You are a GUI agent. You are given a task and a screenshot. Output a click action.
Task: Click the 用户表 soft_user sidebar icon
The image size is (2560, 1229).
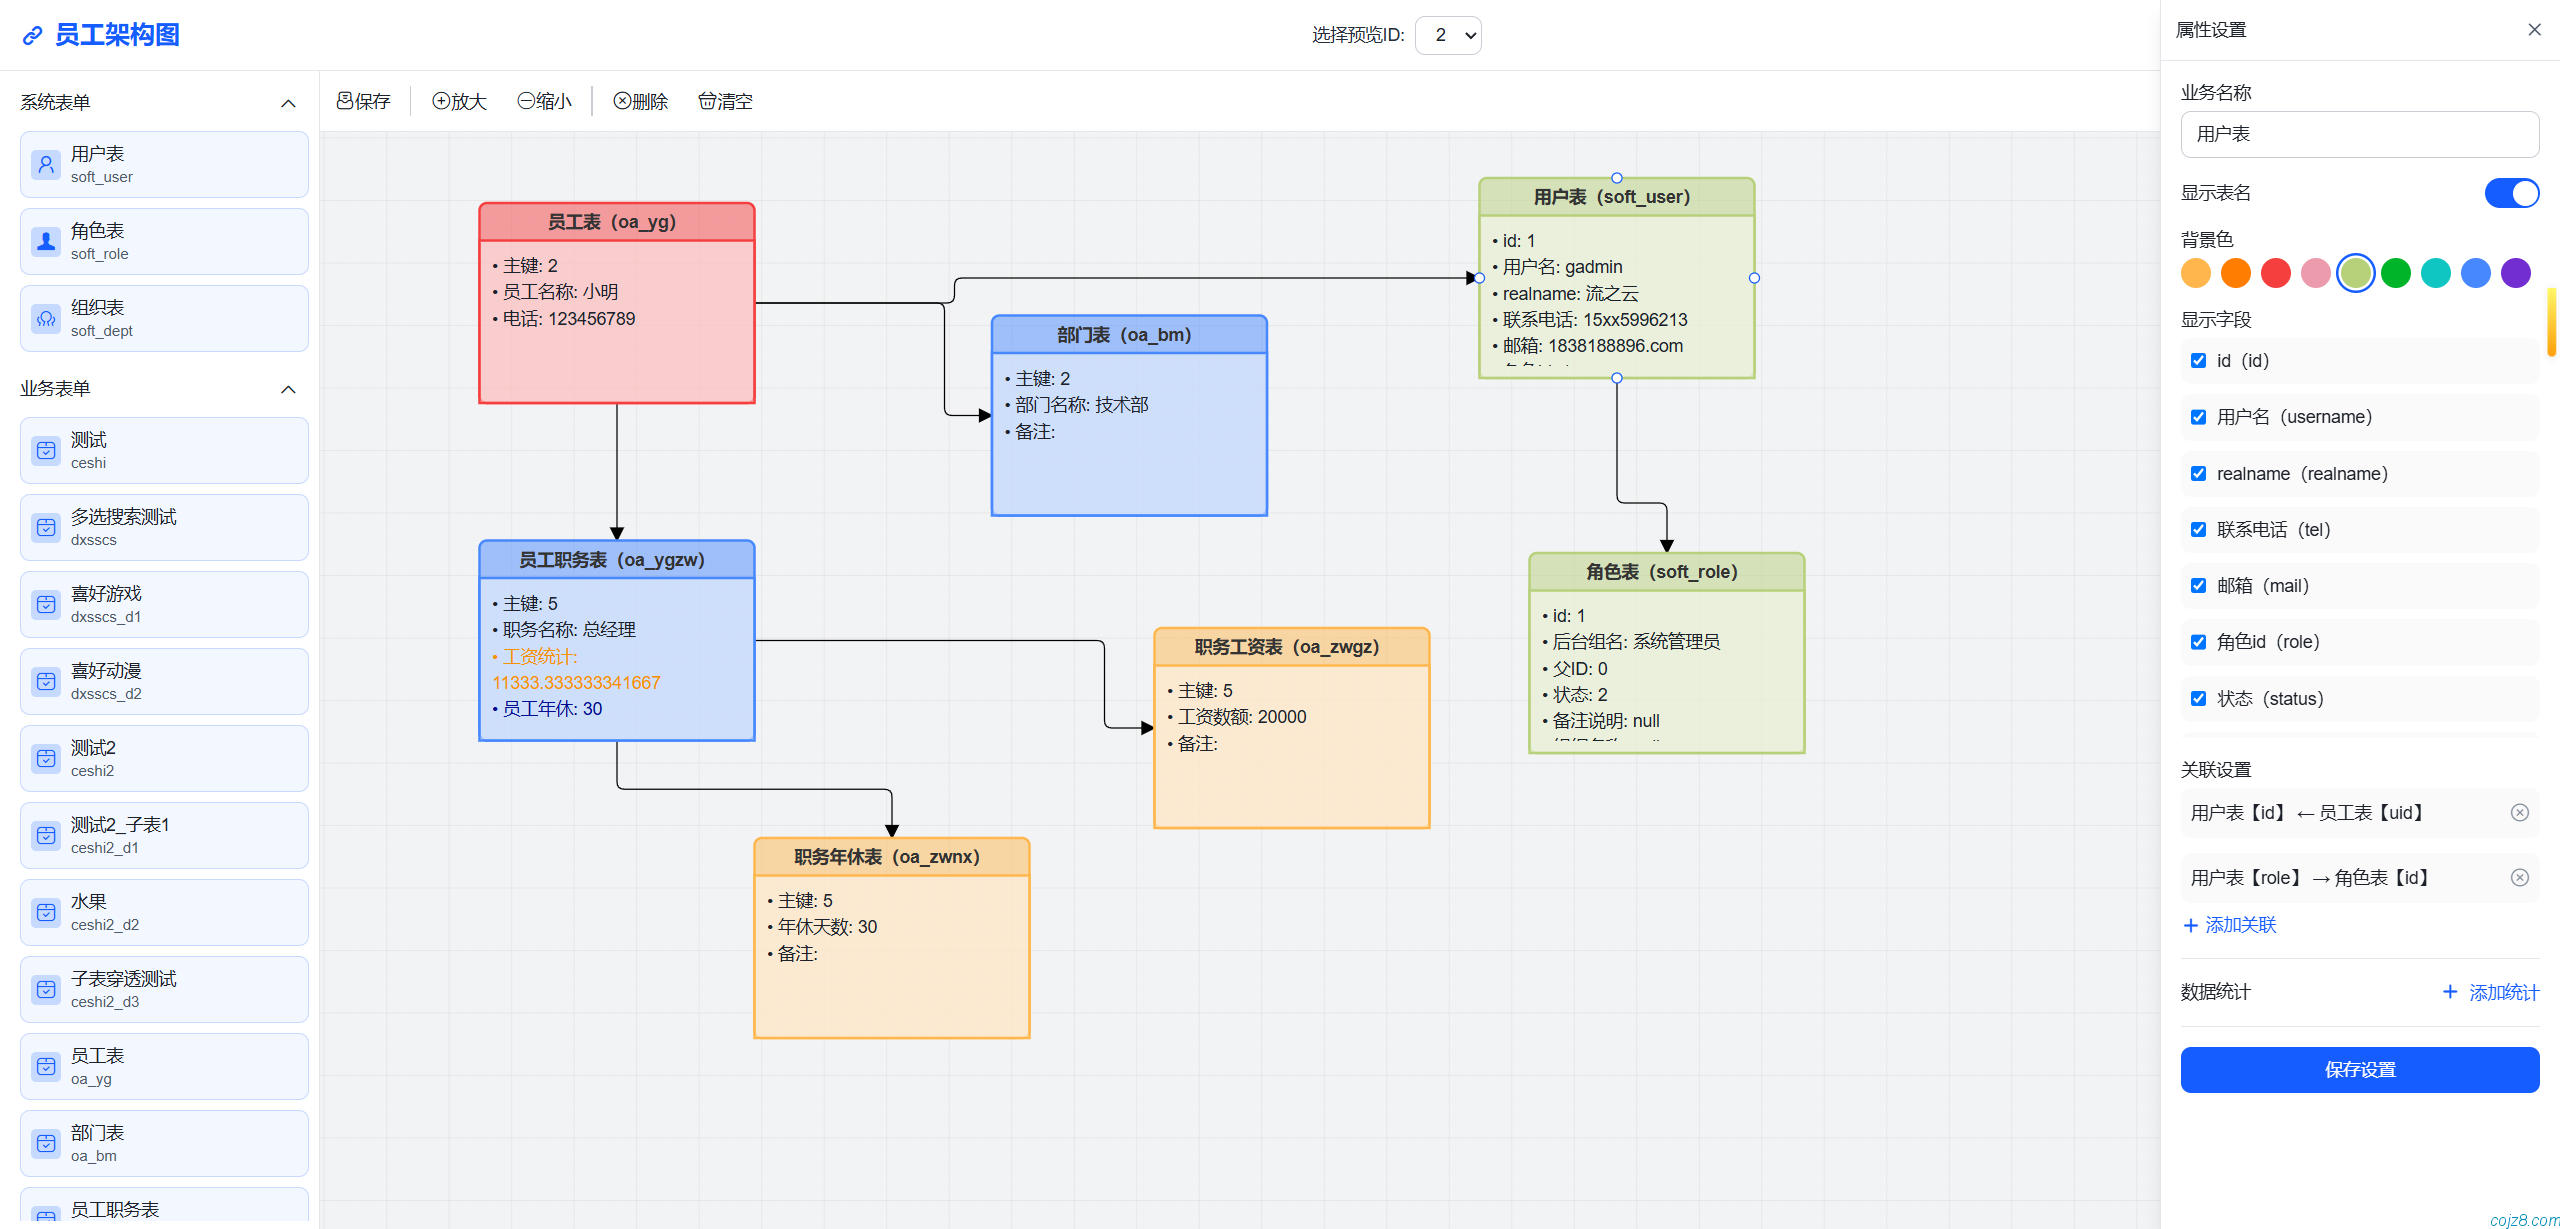[x=46, y=164]
